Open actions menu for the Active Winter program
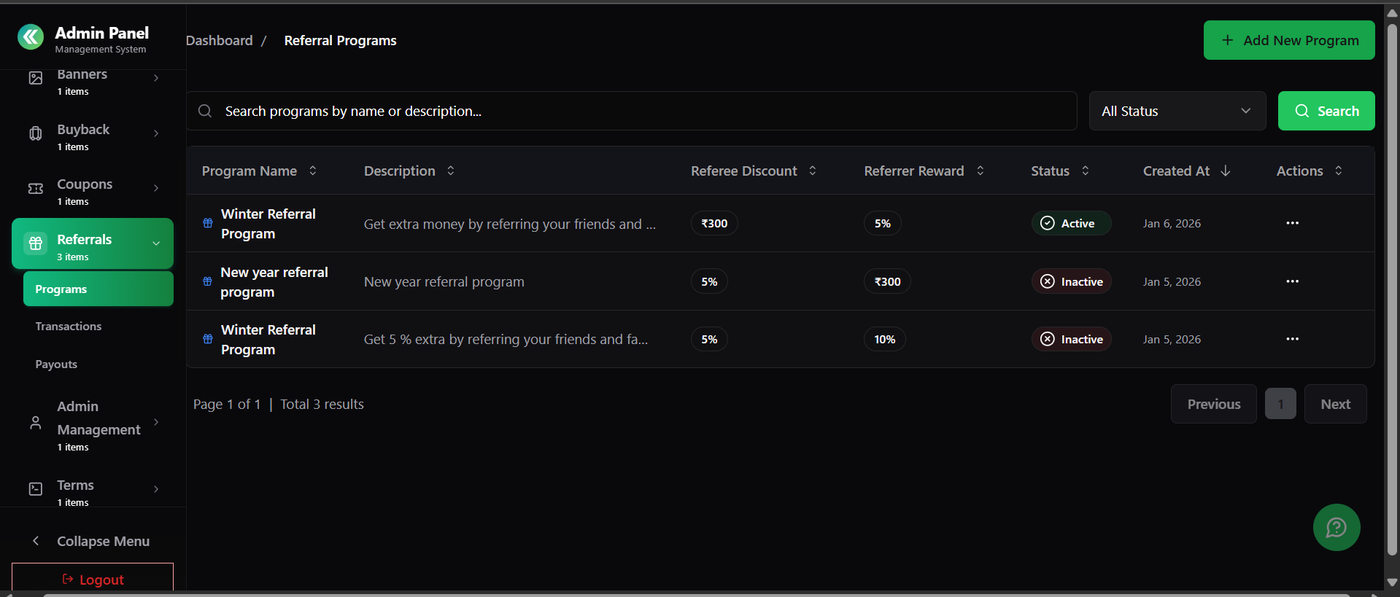1400x597 pixels. (1292, 223)
